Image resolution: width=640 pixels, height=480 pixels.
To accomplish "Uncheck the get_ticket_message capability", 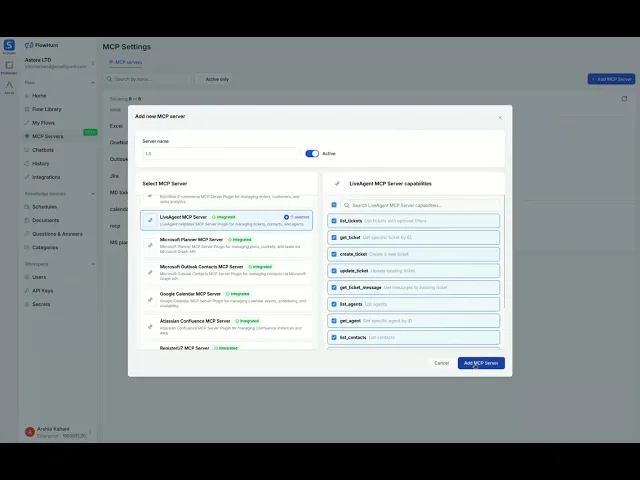I will point(334,288).
